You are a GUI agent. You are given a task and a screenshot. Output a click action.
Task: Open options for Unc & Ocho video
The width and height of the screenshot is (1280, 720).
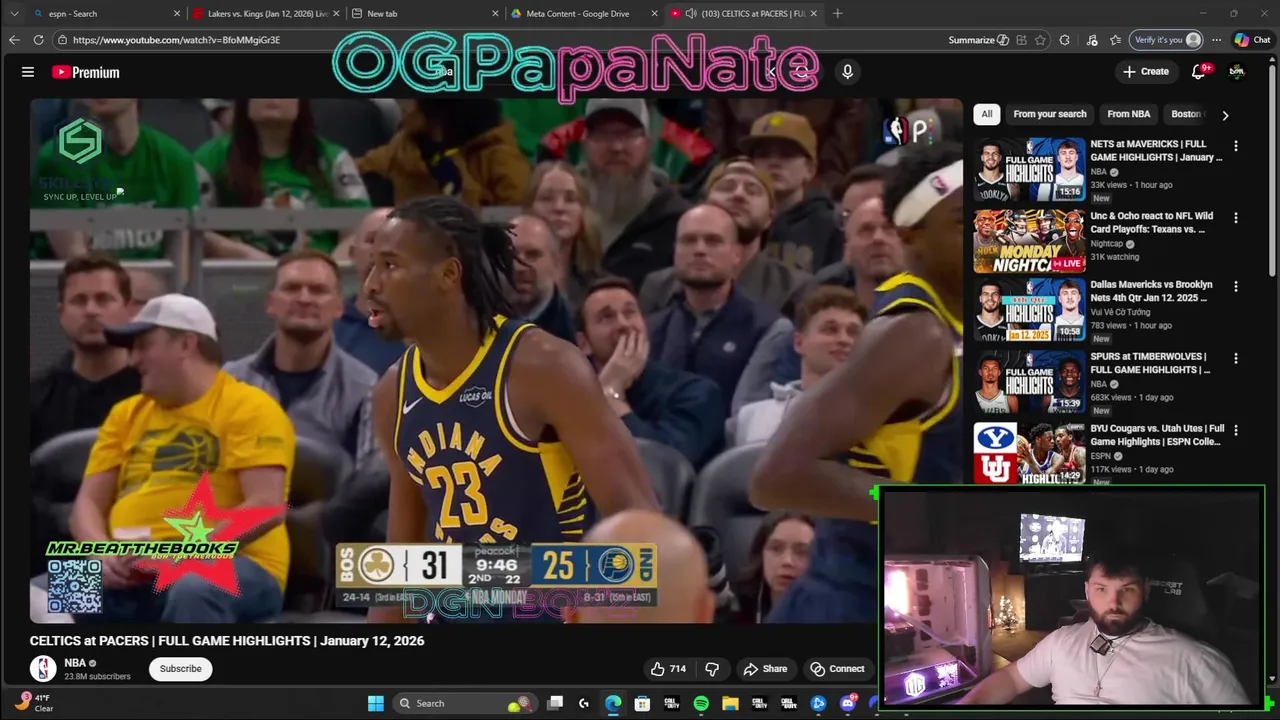(1236, 218)
